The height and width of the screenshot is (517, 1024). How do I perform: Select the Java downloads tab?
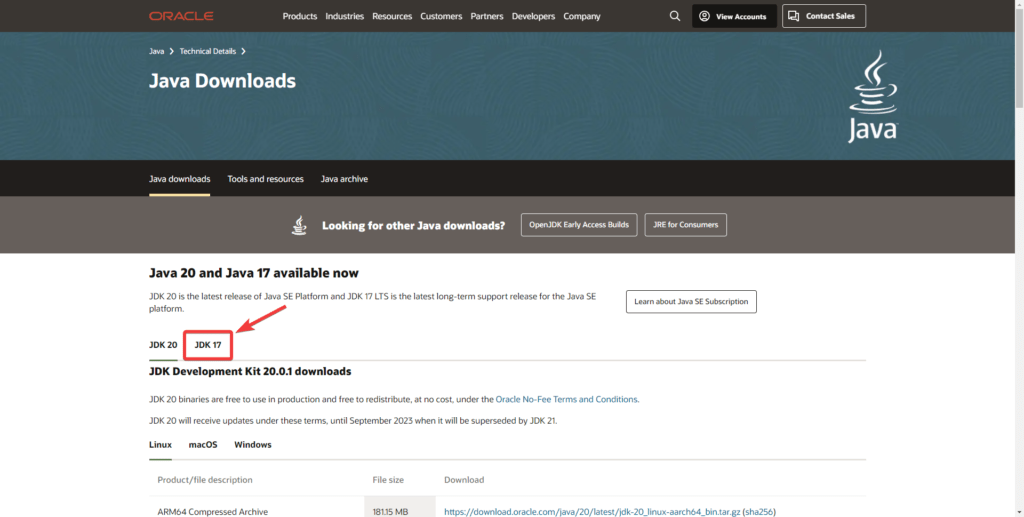(180, 179)
